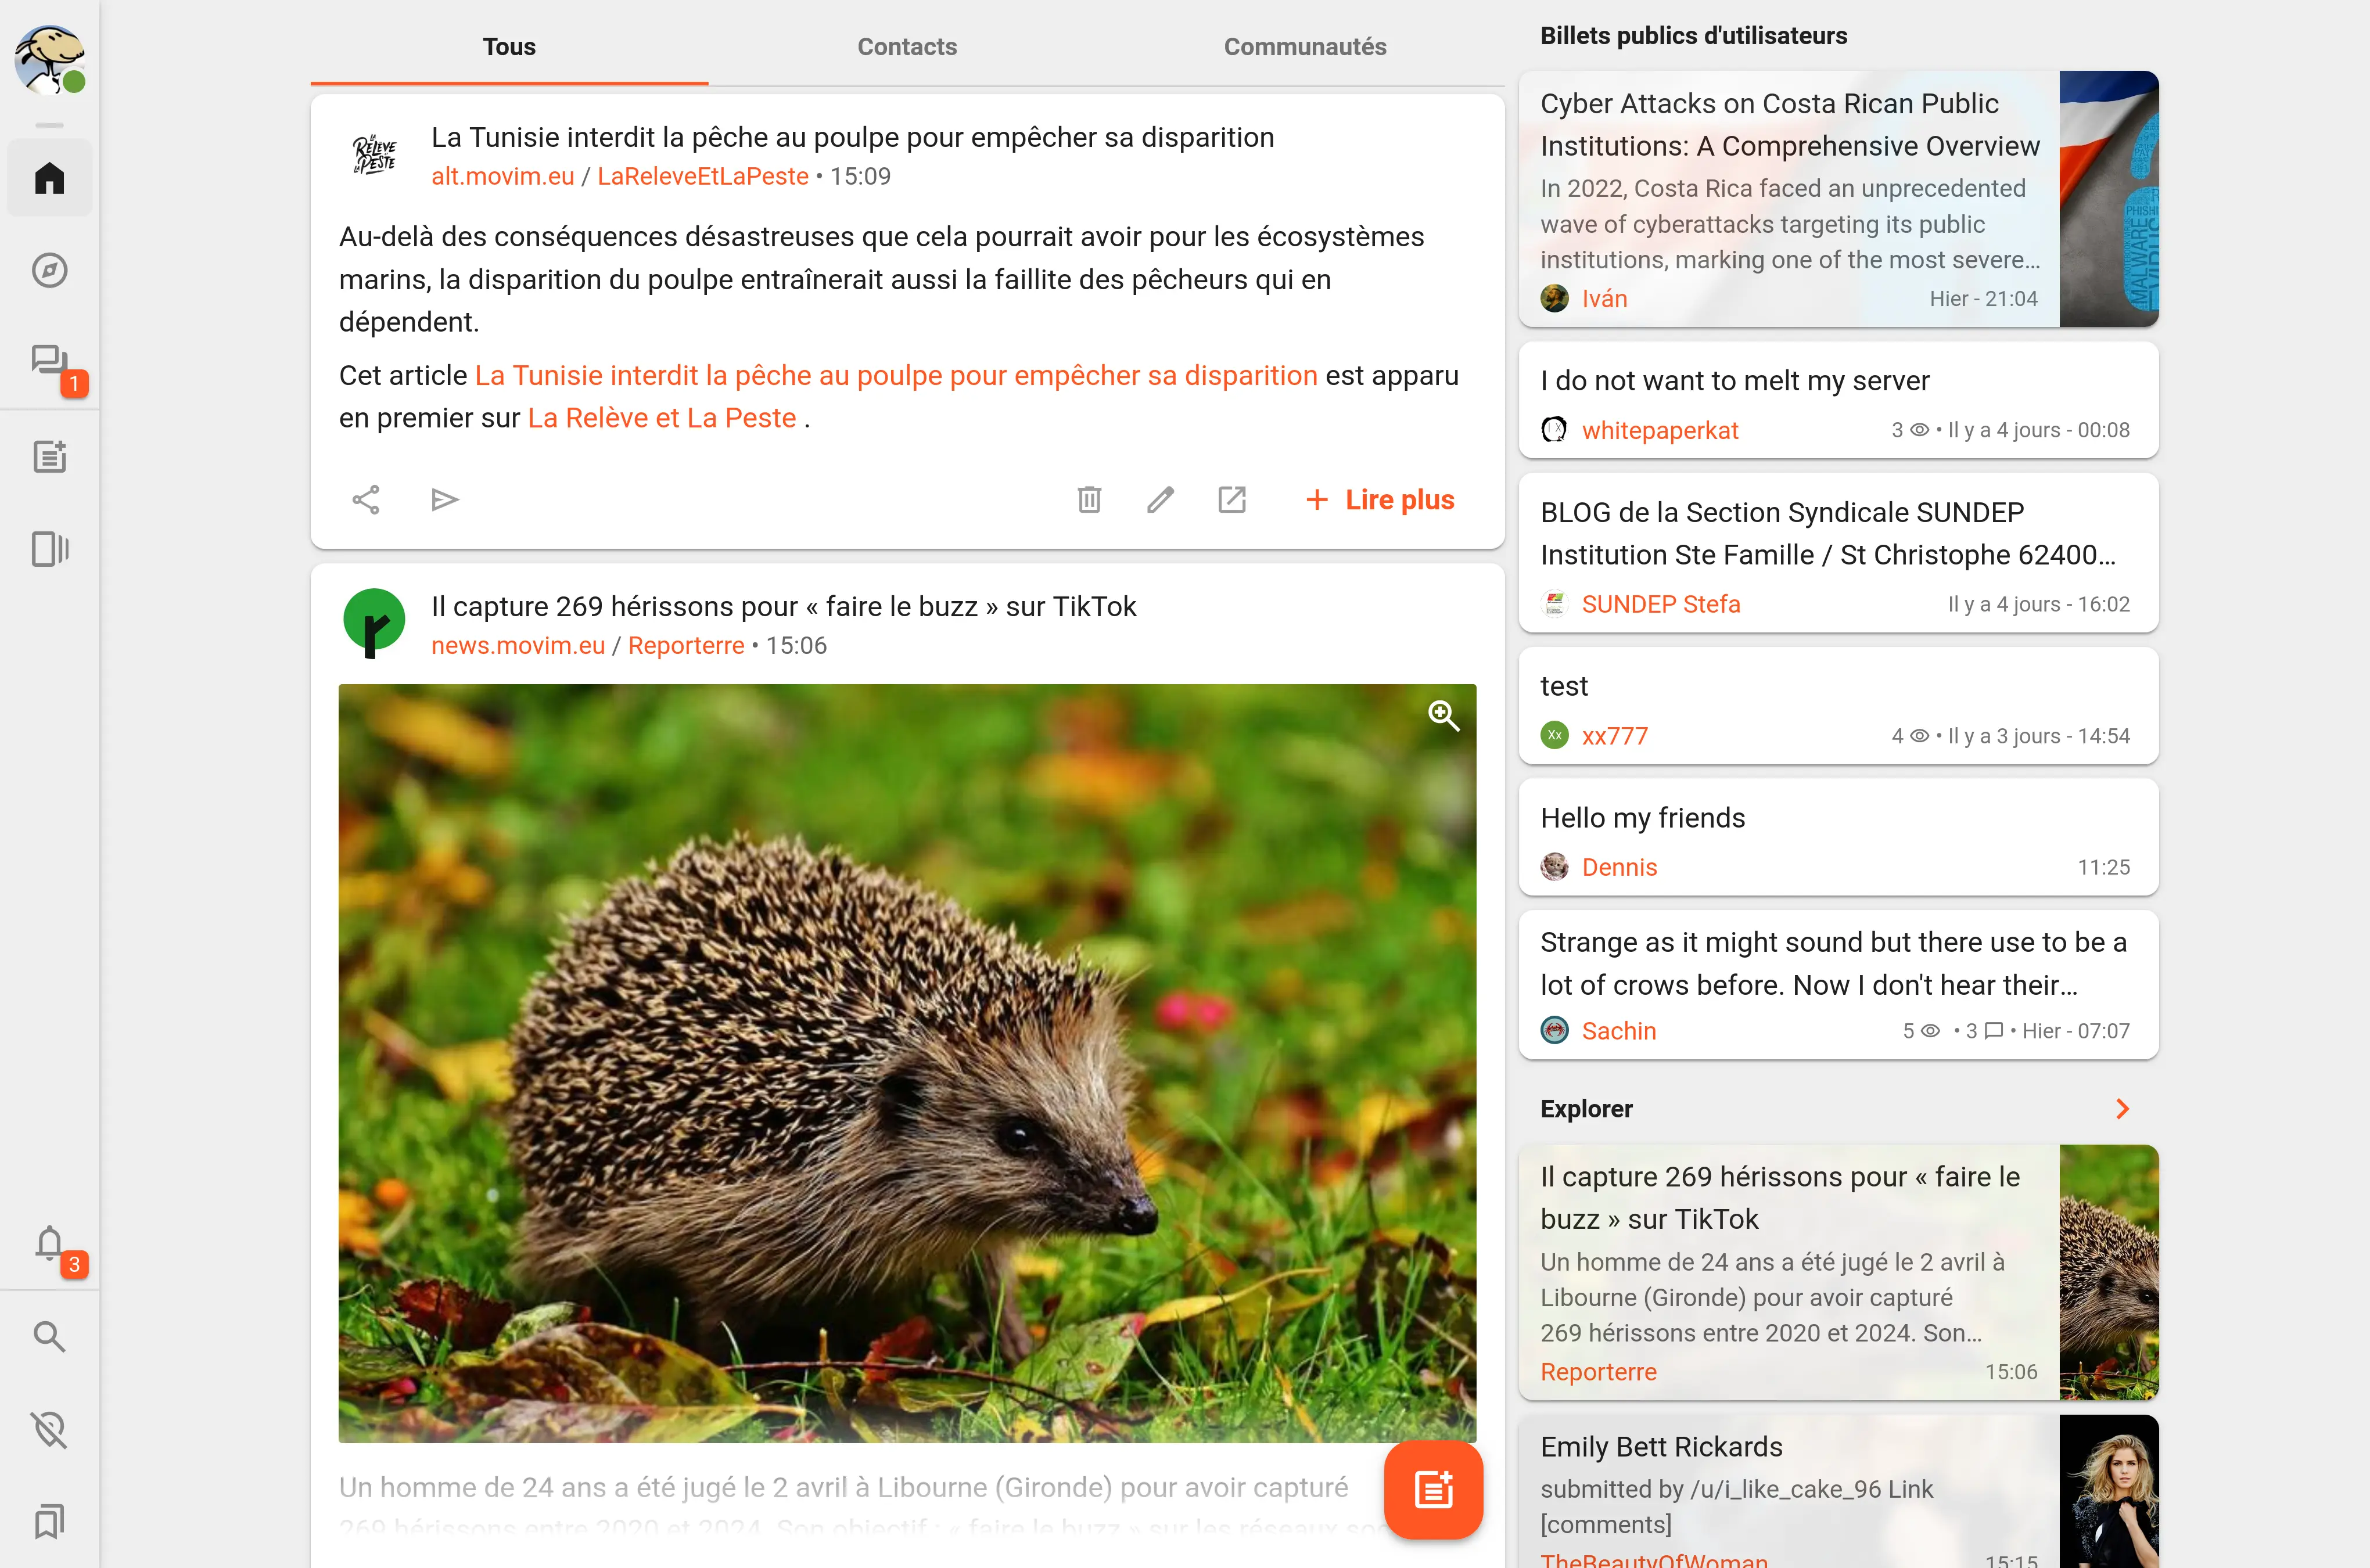Viewport: 2370px width, 1568px height.
Task: Click the zoom-in magnifier on hedgehog image
Action: (1442, 716)
